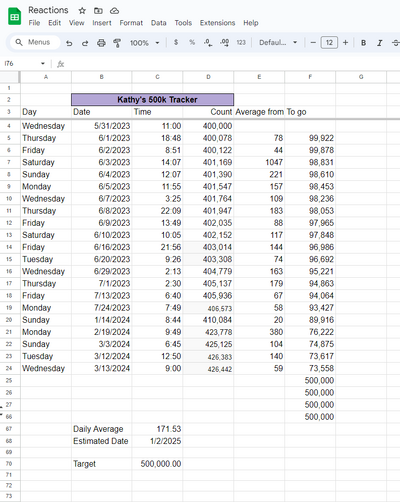
Task: Increase decimal places
Action: click(224, 43)
